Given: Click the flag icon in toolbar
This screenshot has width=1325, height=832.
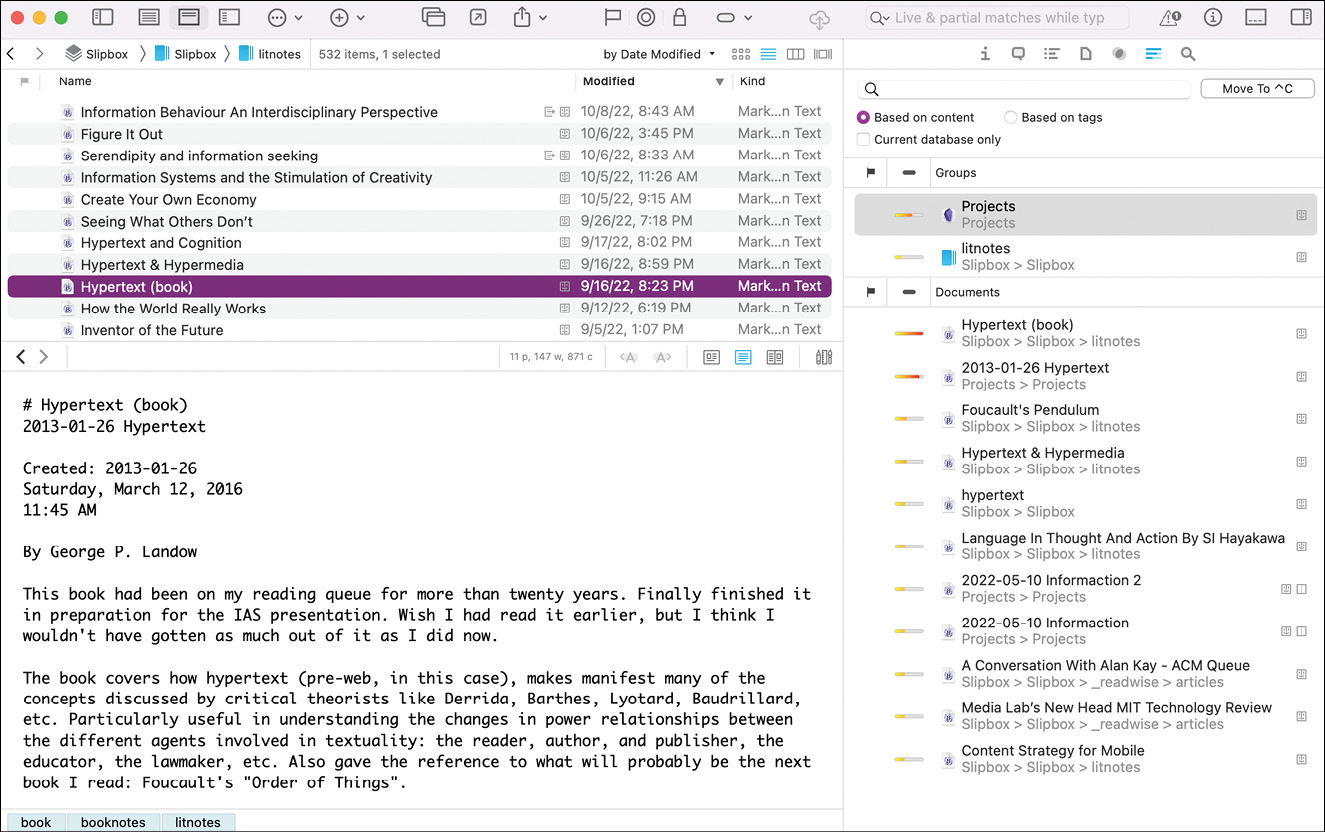Looking at the screenshot, I should [x=612, y=18].
